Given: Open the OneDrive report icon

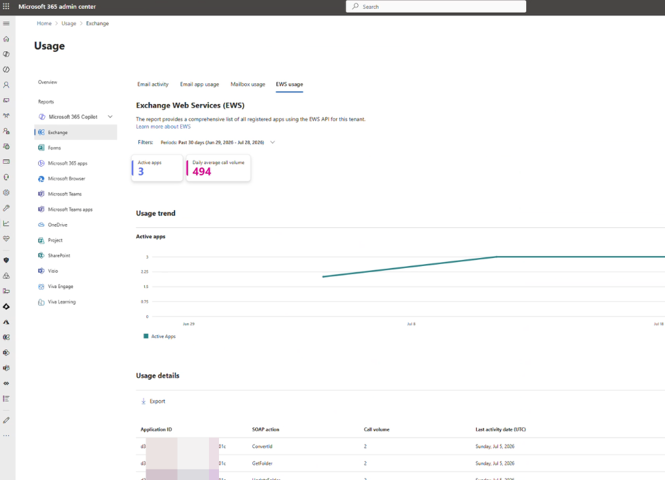Looking at the screenshot, I should point(41,225).
